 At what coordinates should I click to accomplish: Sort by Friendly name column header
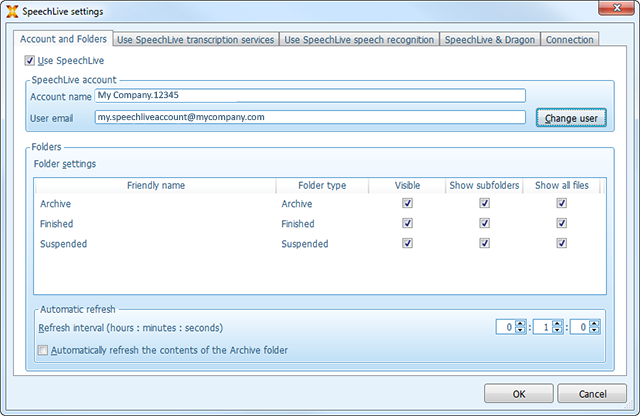tap(156, 185)
